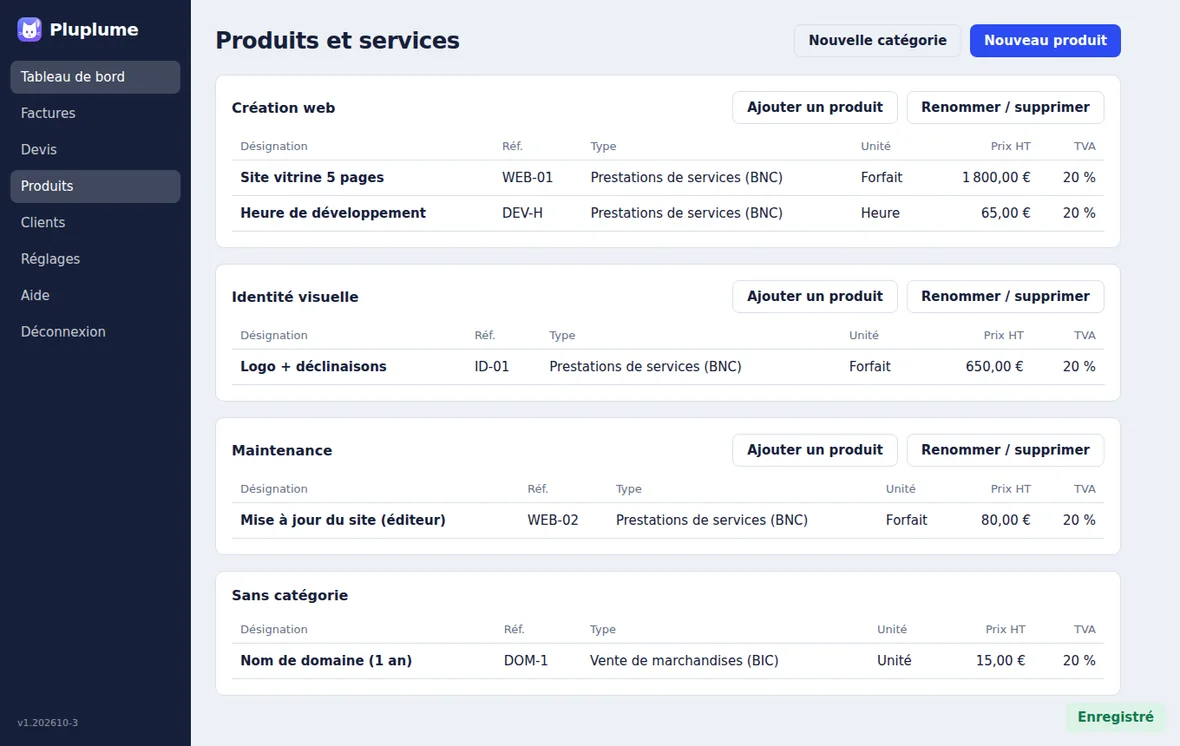
Task: Click the Création web category title
Action: click(x=284, y=108)
